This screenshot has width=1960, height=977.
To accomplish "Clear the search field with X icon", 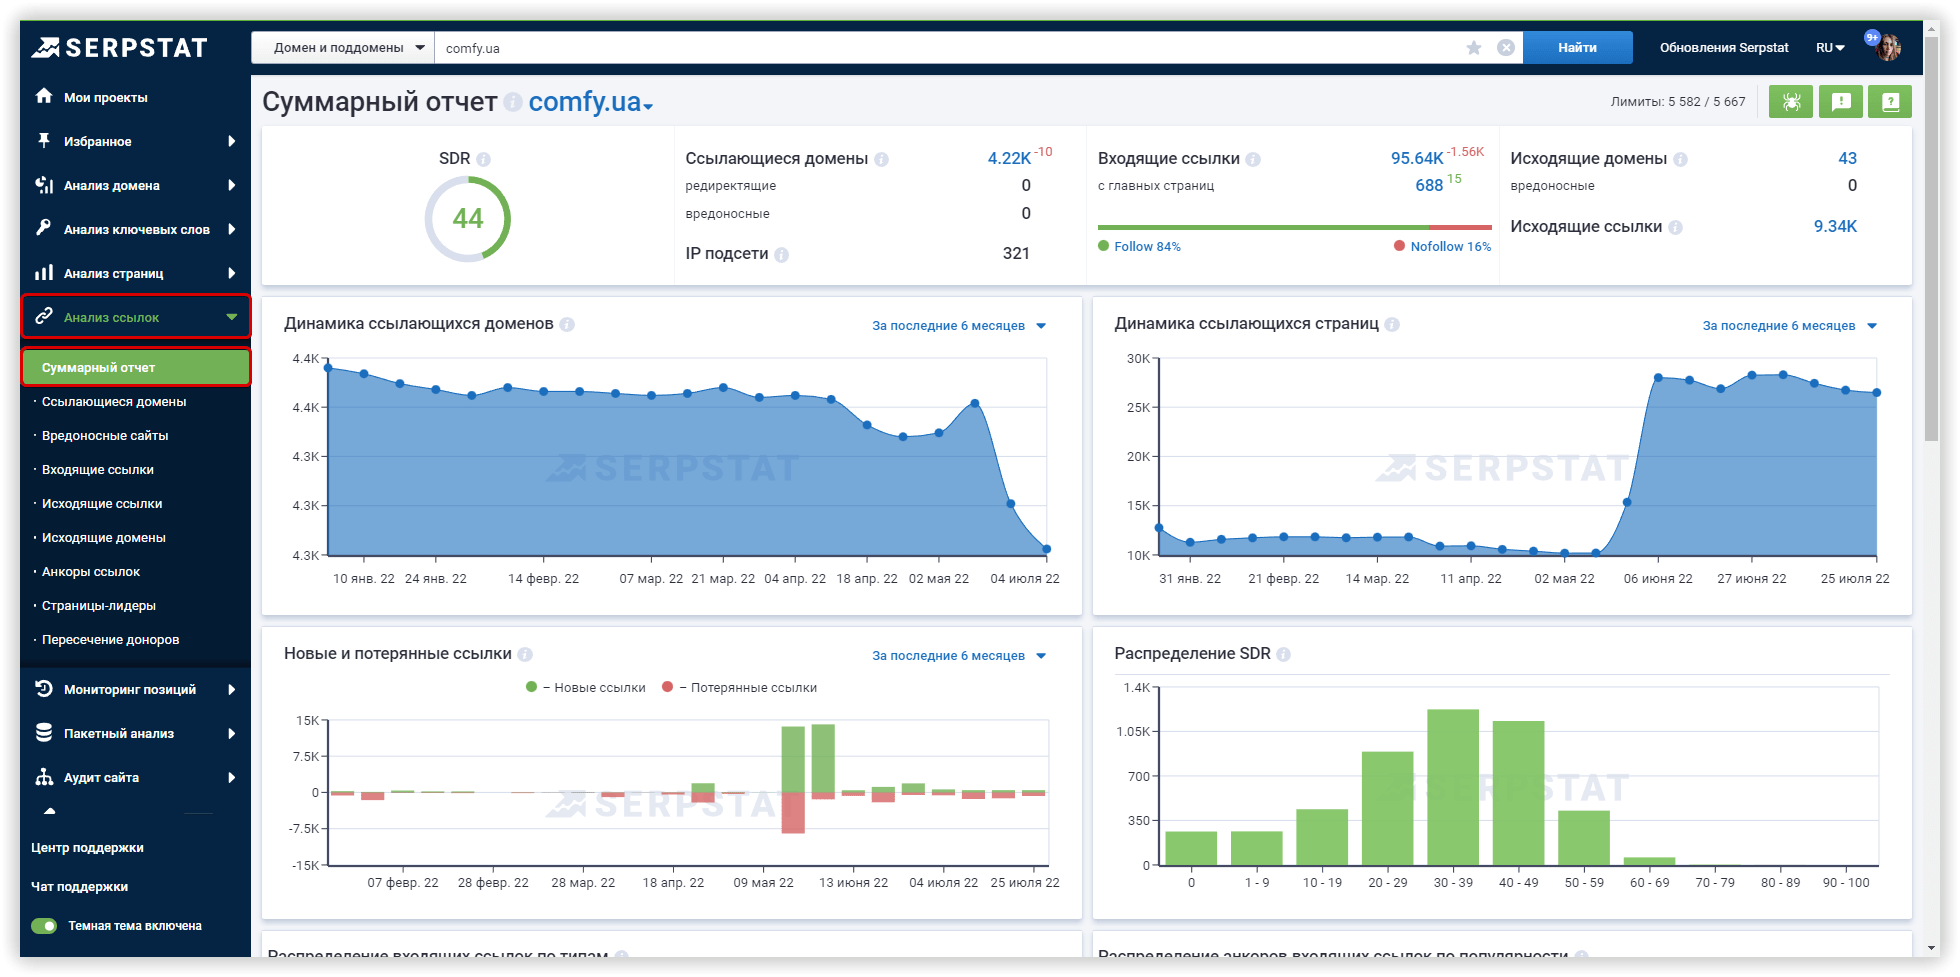I will point(1506,47).
